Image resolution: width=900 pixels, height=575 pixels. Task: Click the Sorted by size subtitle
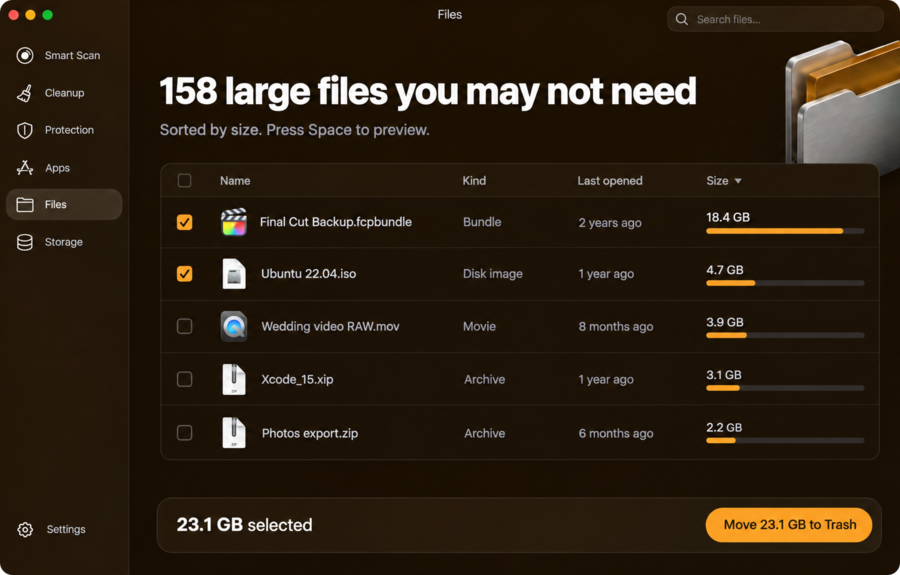click(x=294, y=130)
